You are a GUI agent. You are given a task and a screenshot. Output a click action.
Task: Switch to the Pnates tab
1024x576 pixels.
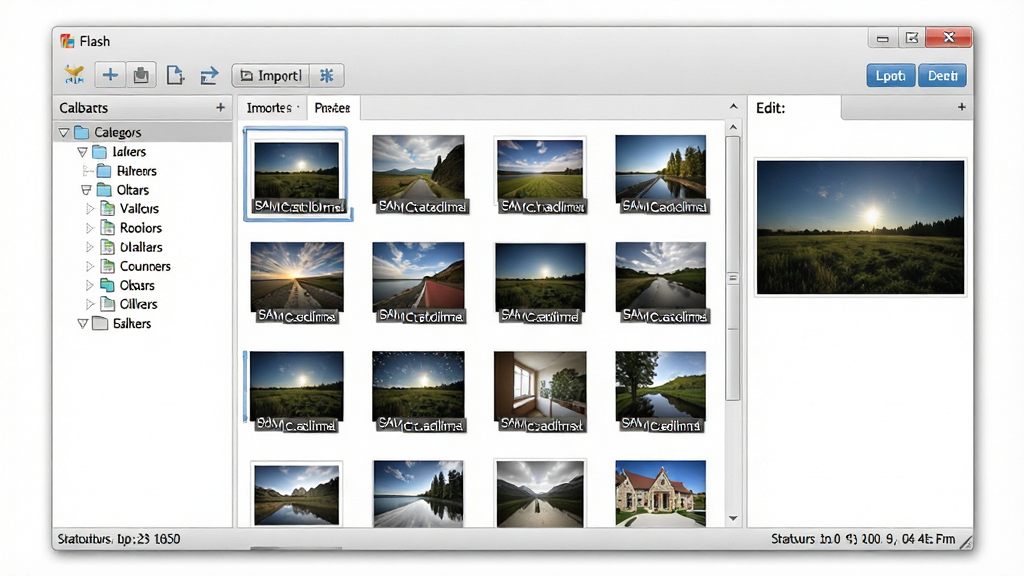tap(332, 108)
